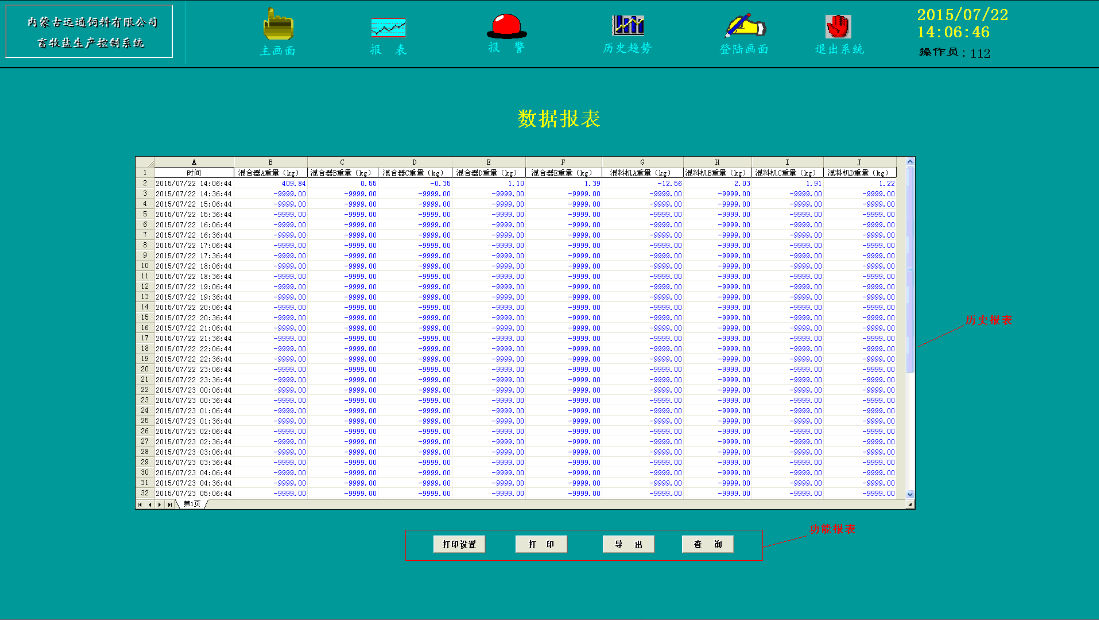The height and width of the screenshot is (620, 1099).
Task: Click the 打印 print button
Action: pyautogui.click(x=541, y=544)
